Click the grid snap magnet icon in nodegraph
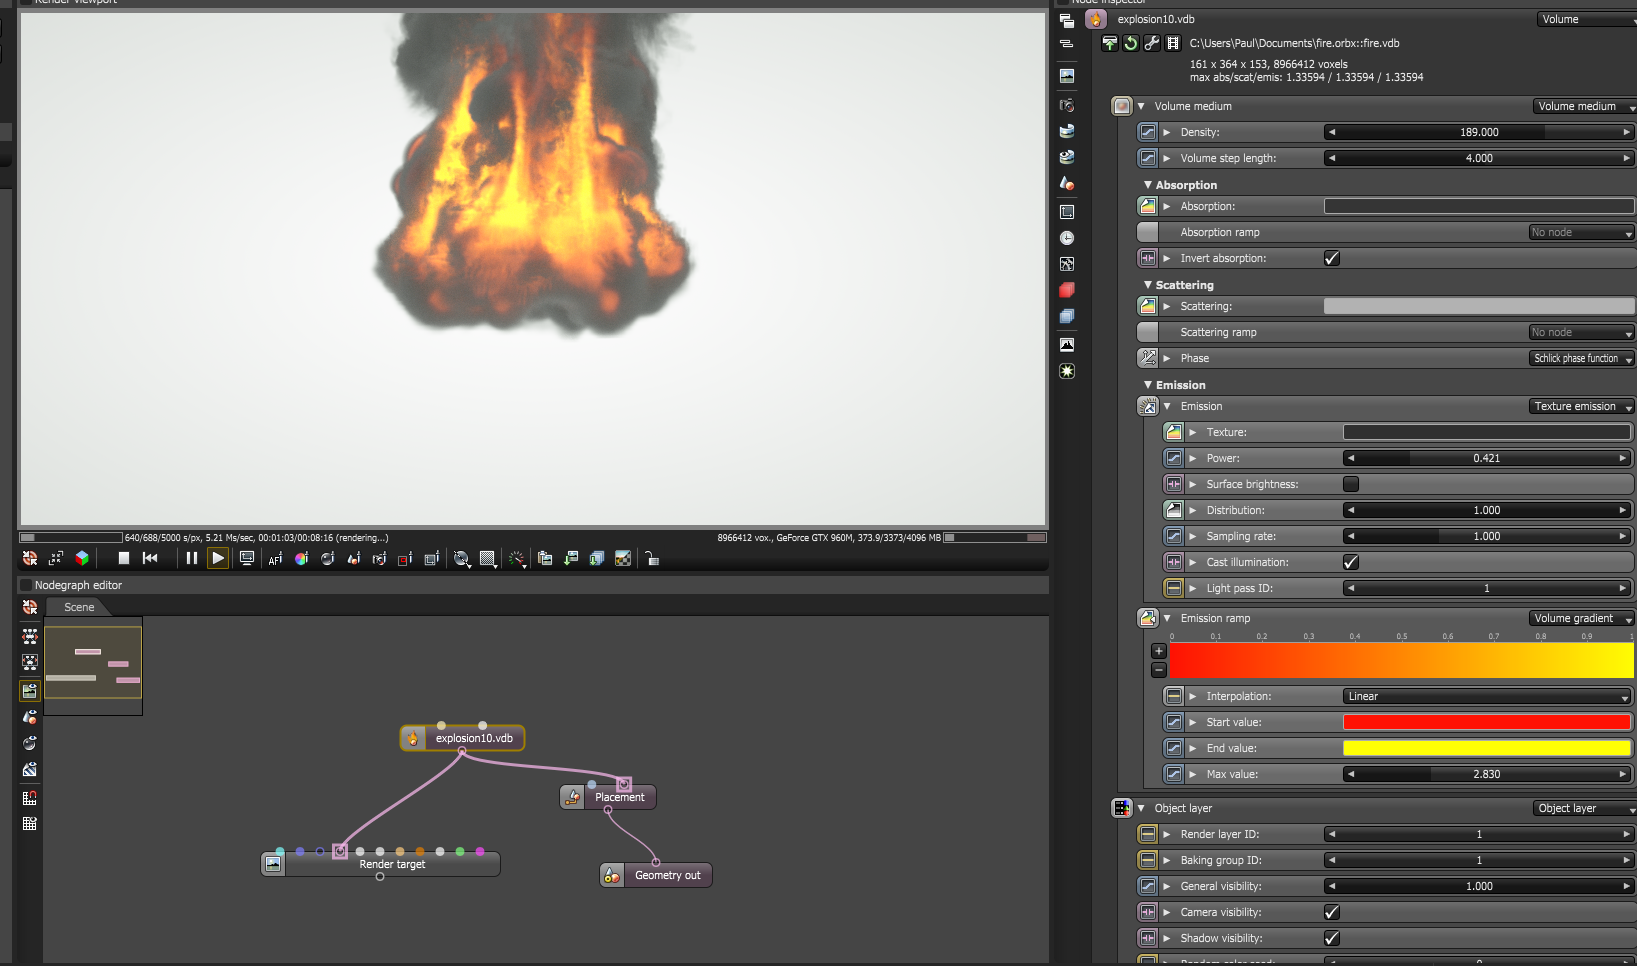This screenshot has width=1637, height=966. click(30, 798)
